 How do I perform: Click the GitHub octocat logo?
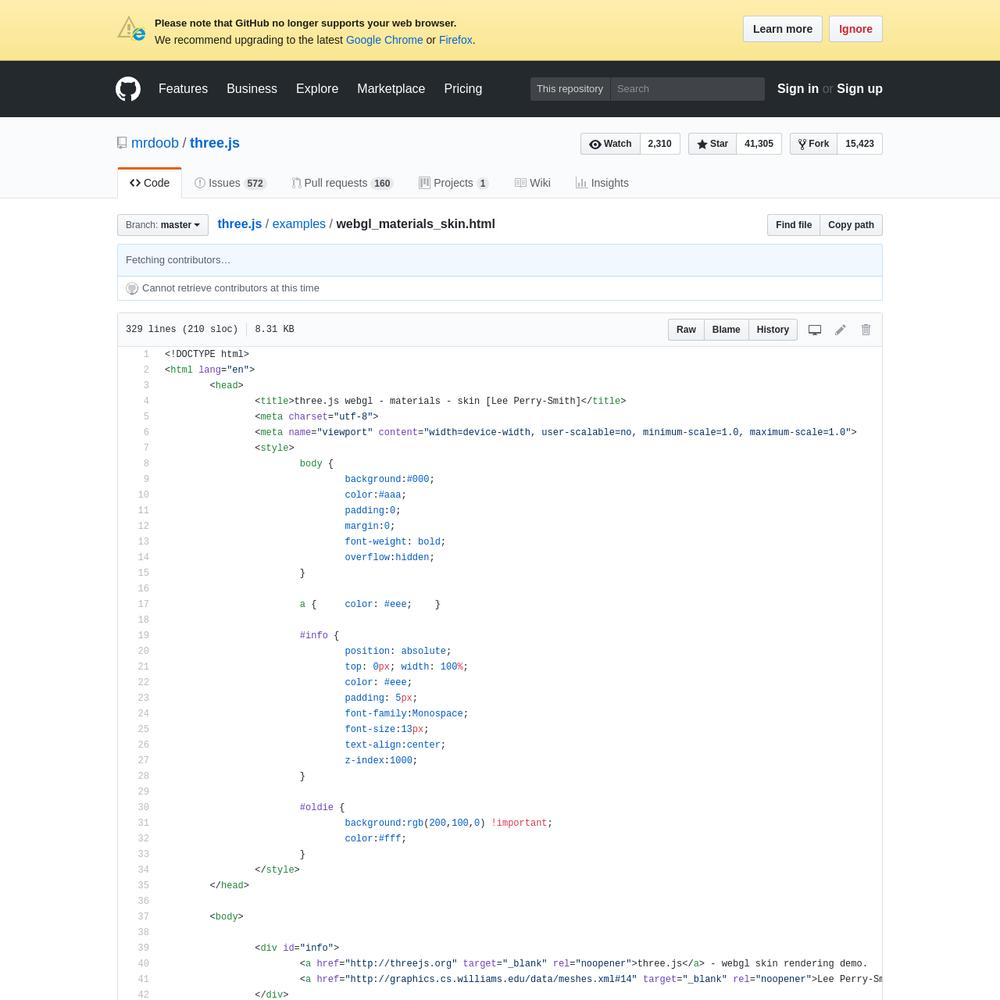click(x=128, y=89)
